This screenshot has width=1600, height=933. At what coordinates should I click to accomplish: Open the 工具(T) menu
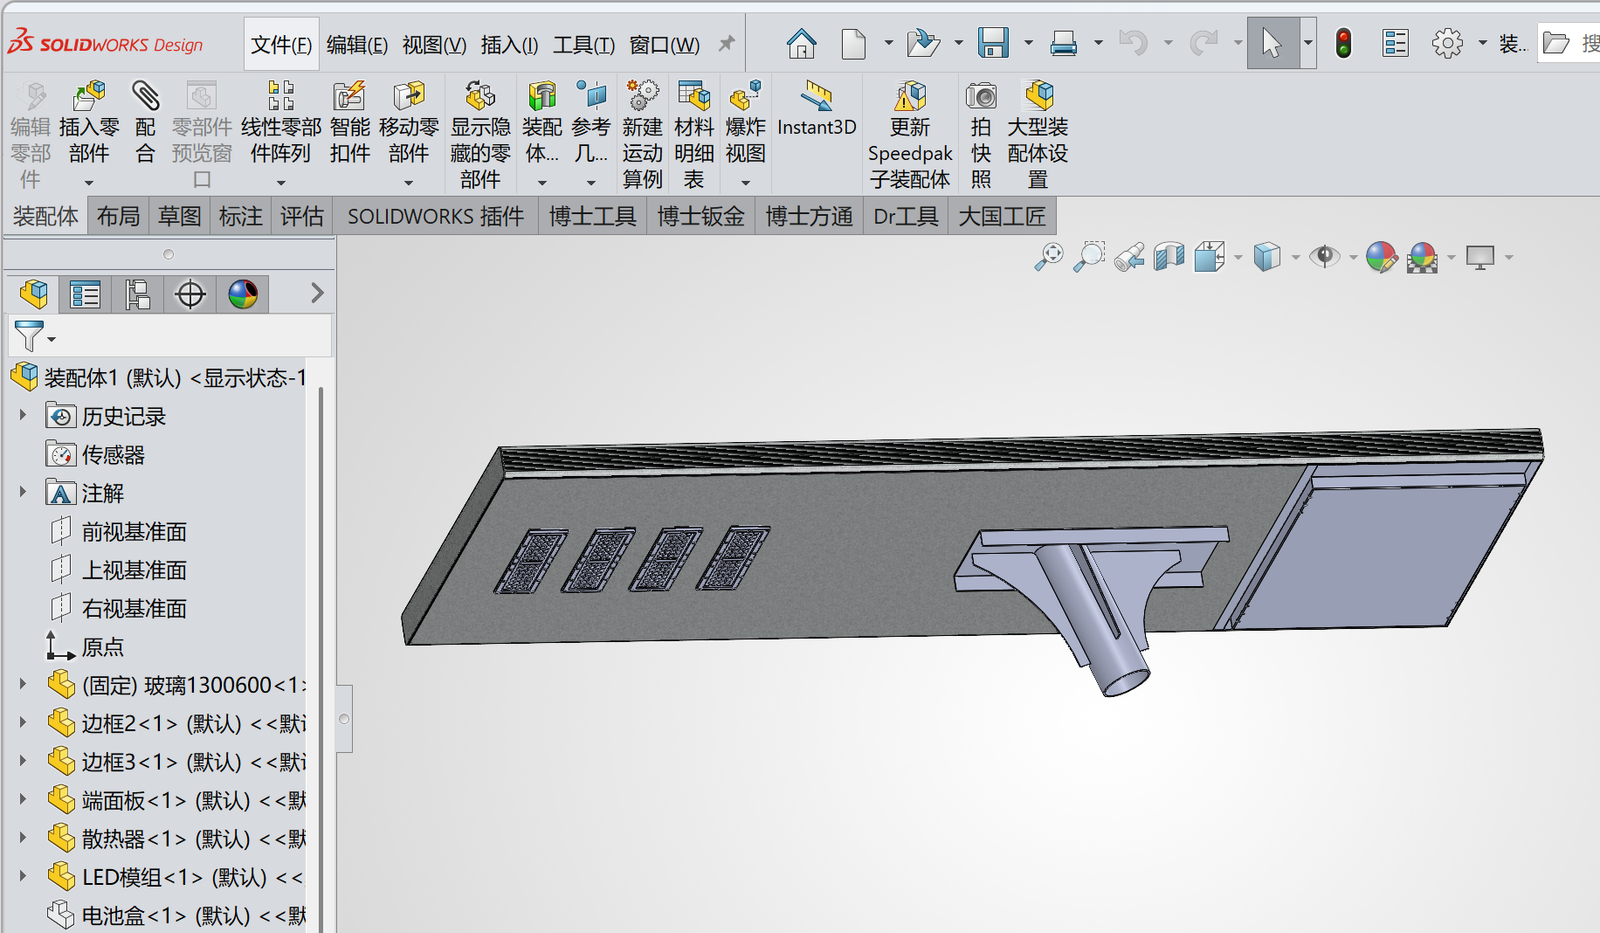[x=584, y=44]
